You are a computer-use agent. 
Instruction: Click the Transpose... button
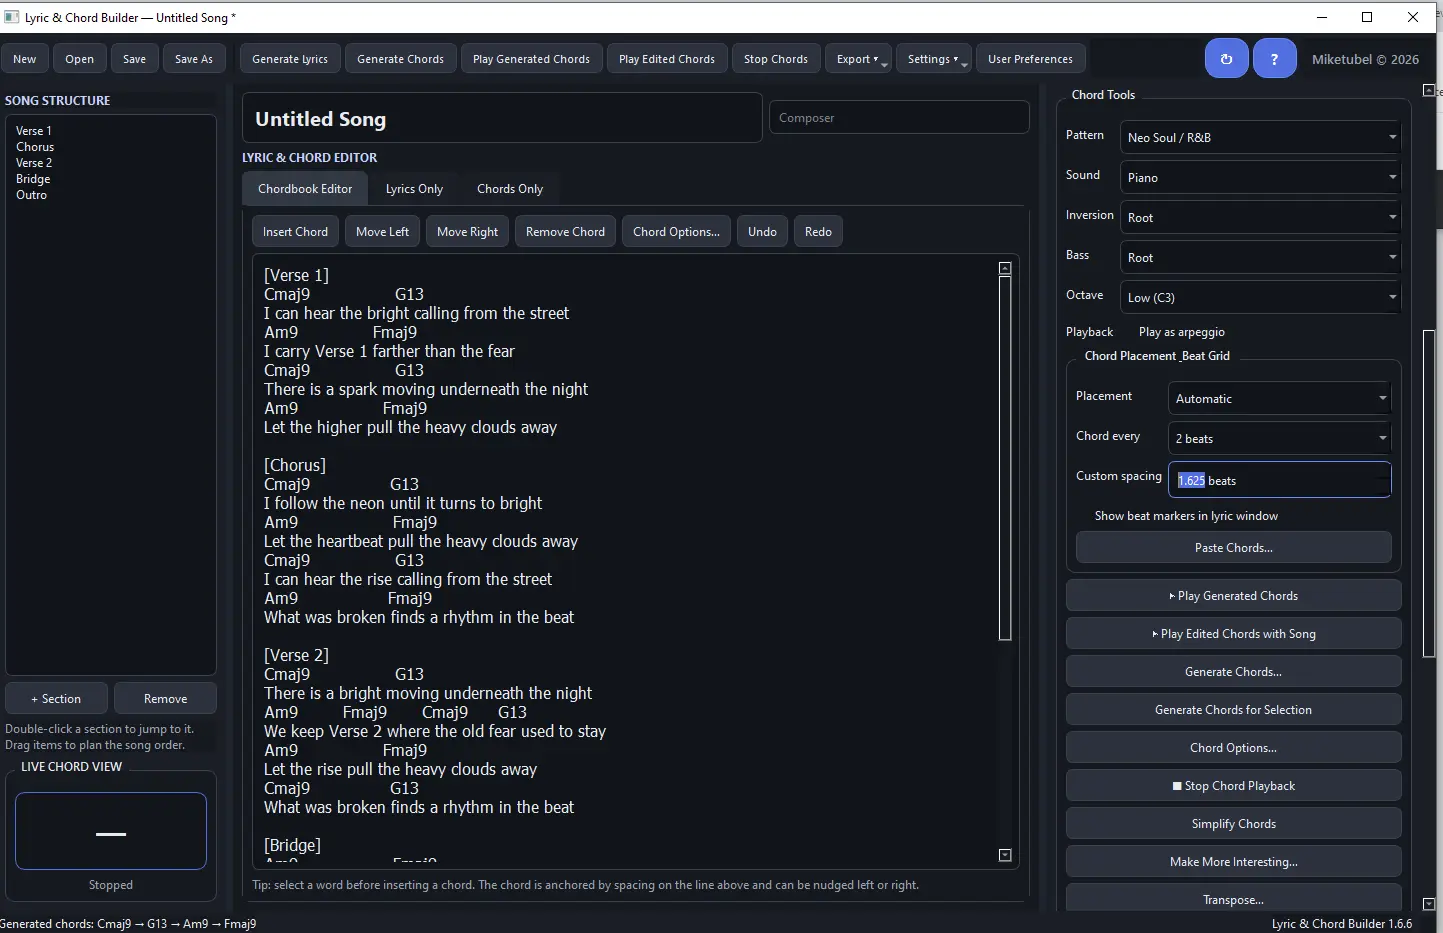pyautogui.click(x=1234, y=898)
